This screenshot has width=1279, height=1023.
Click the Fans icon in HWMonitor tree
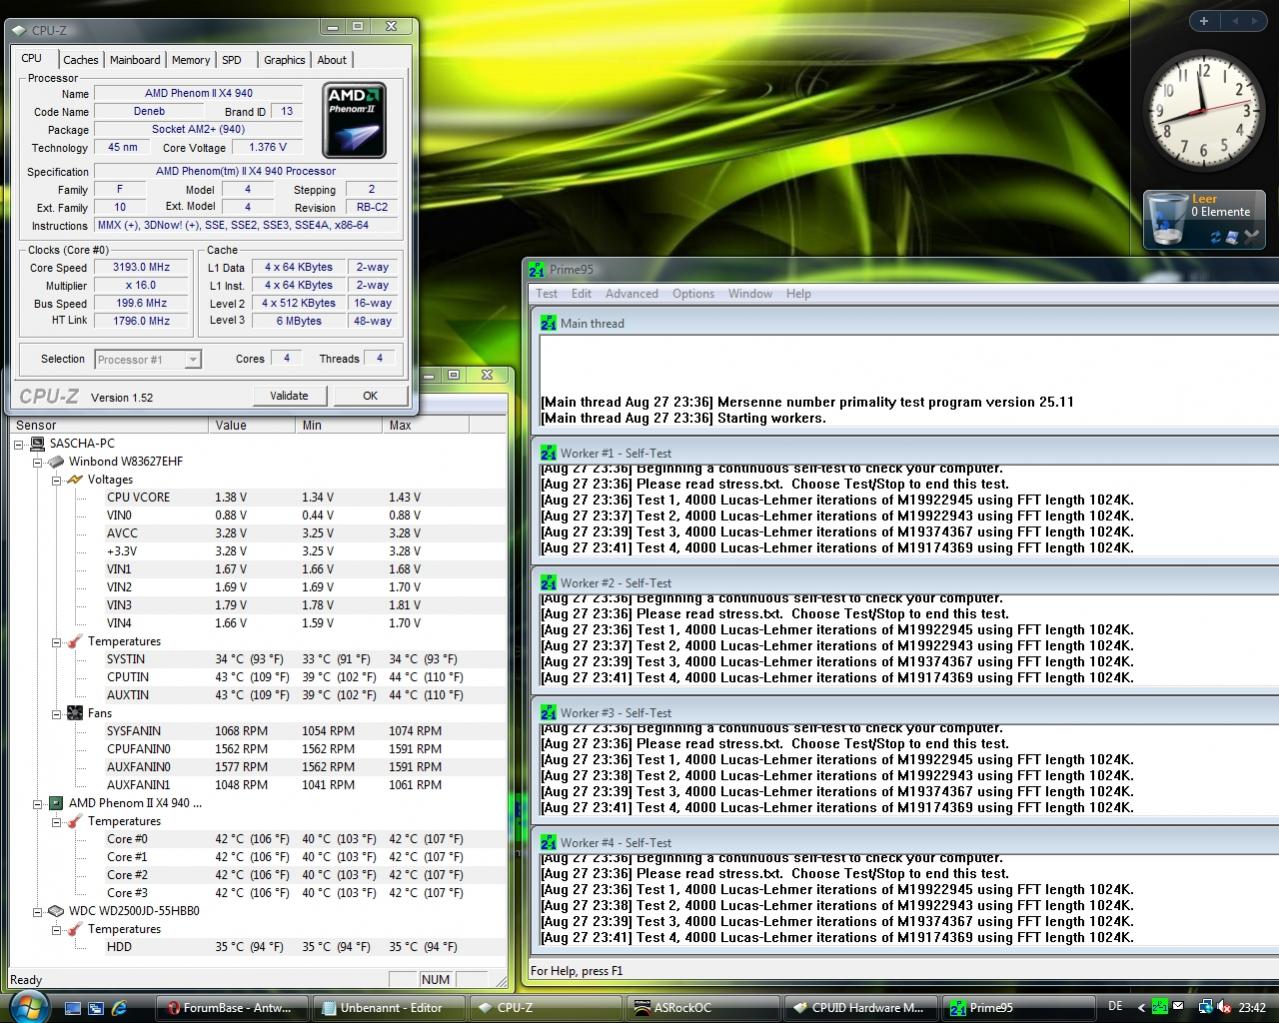point(75,713)
